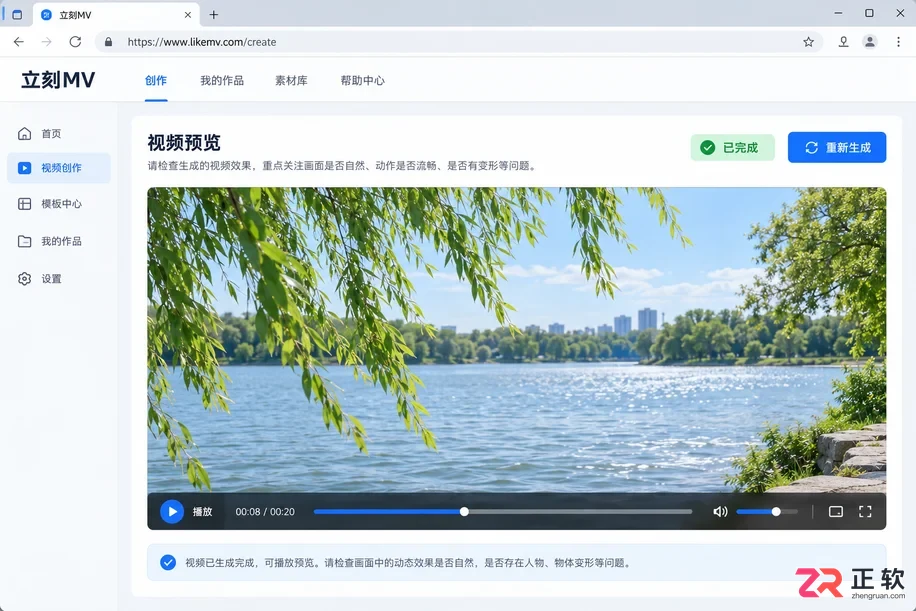Click the video progress slider handle
Image resolution: width=916 pixels, height=611 pixels.
[464, 512]
